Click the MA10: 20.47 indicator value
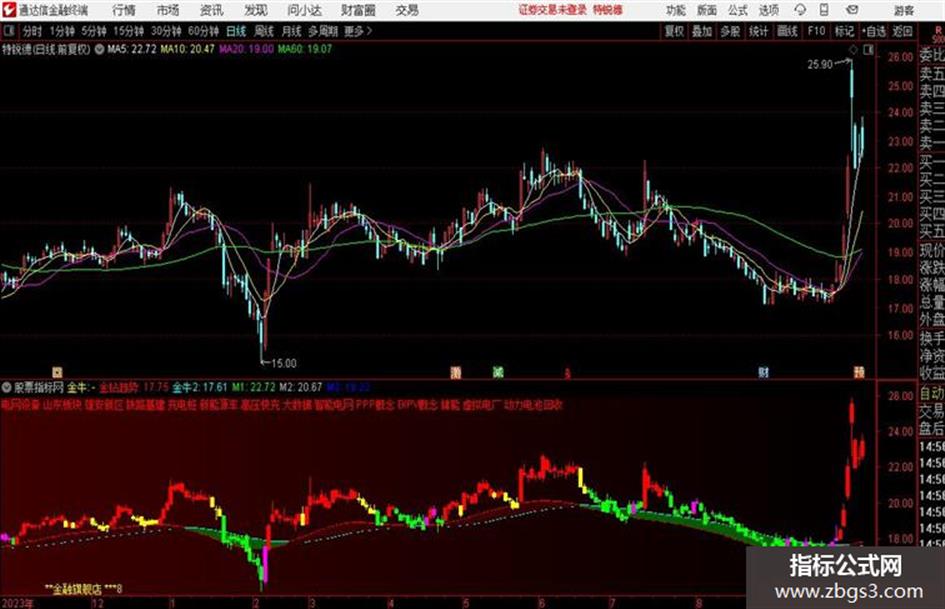The width and height of the screenshot is (945, 609). (x=187, y=49)
